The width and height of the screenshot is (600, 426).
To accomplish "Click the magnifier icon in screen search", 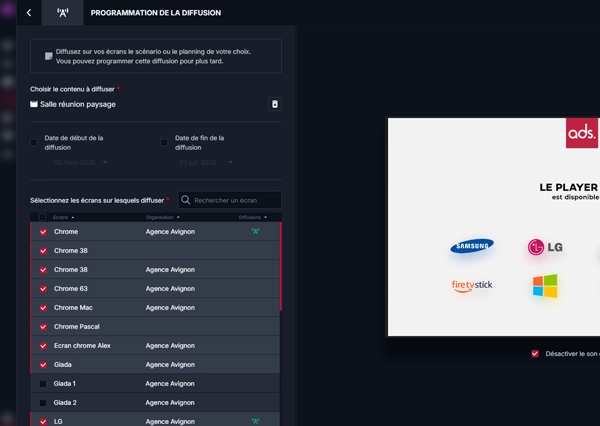I will (x=186, y=200).
